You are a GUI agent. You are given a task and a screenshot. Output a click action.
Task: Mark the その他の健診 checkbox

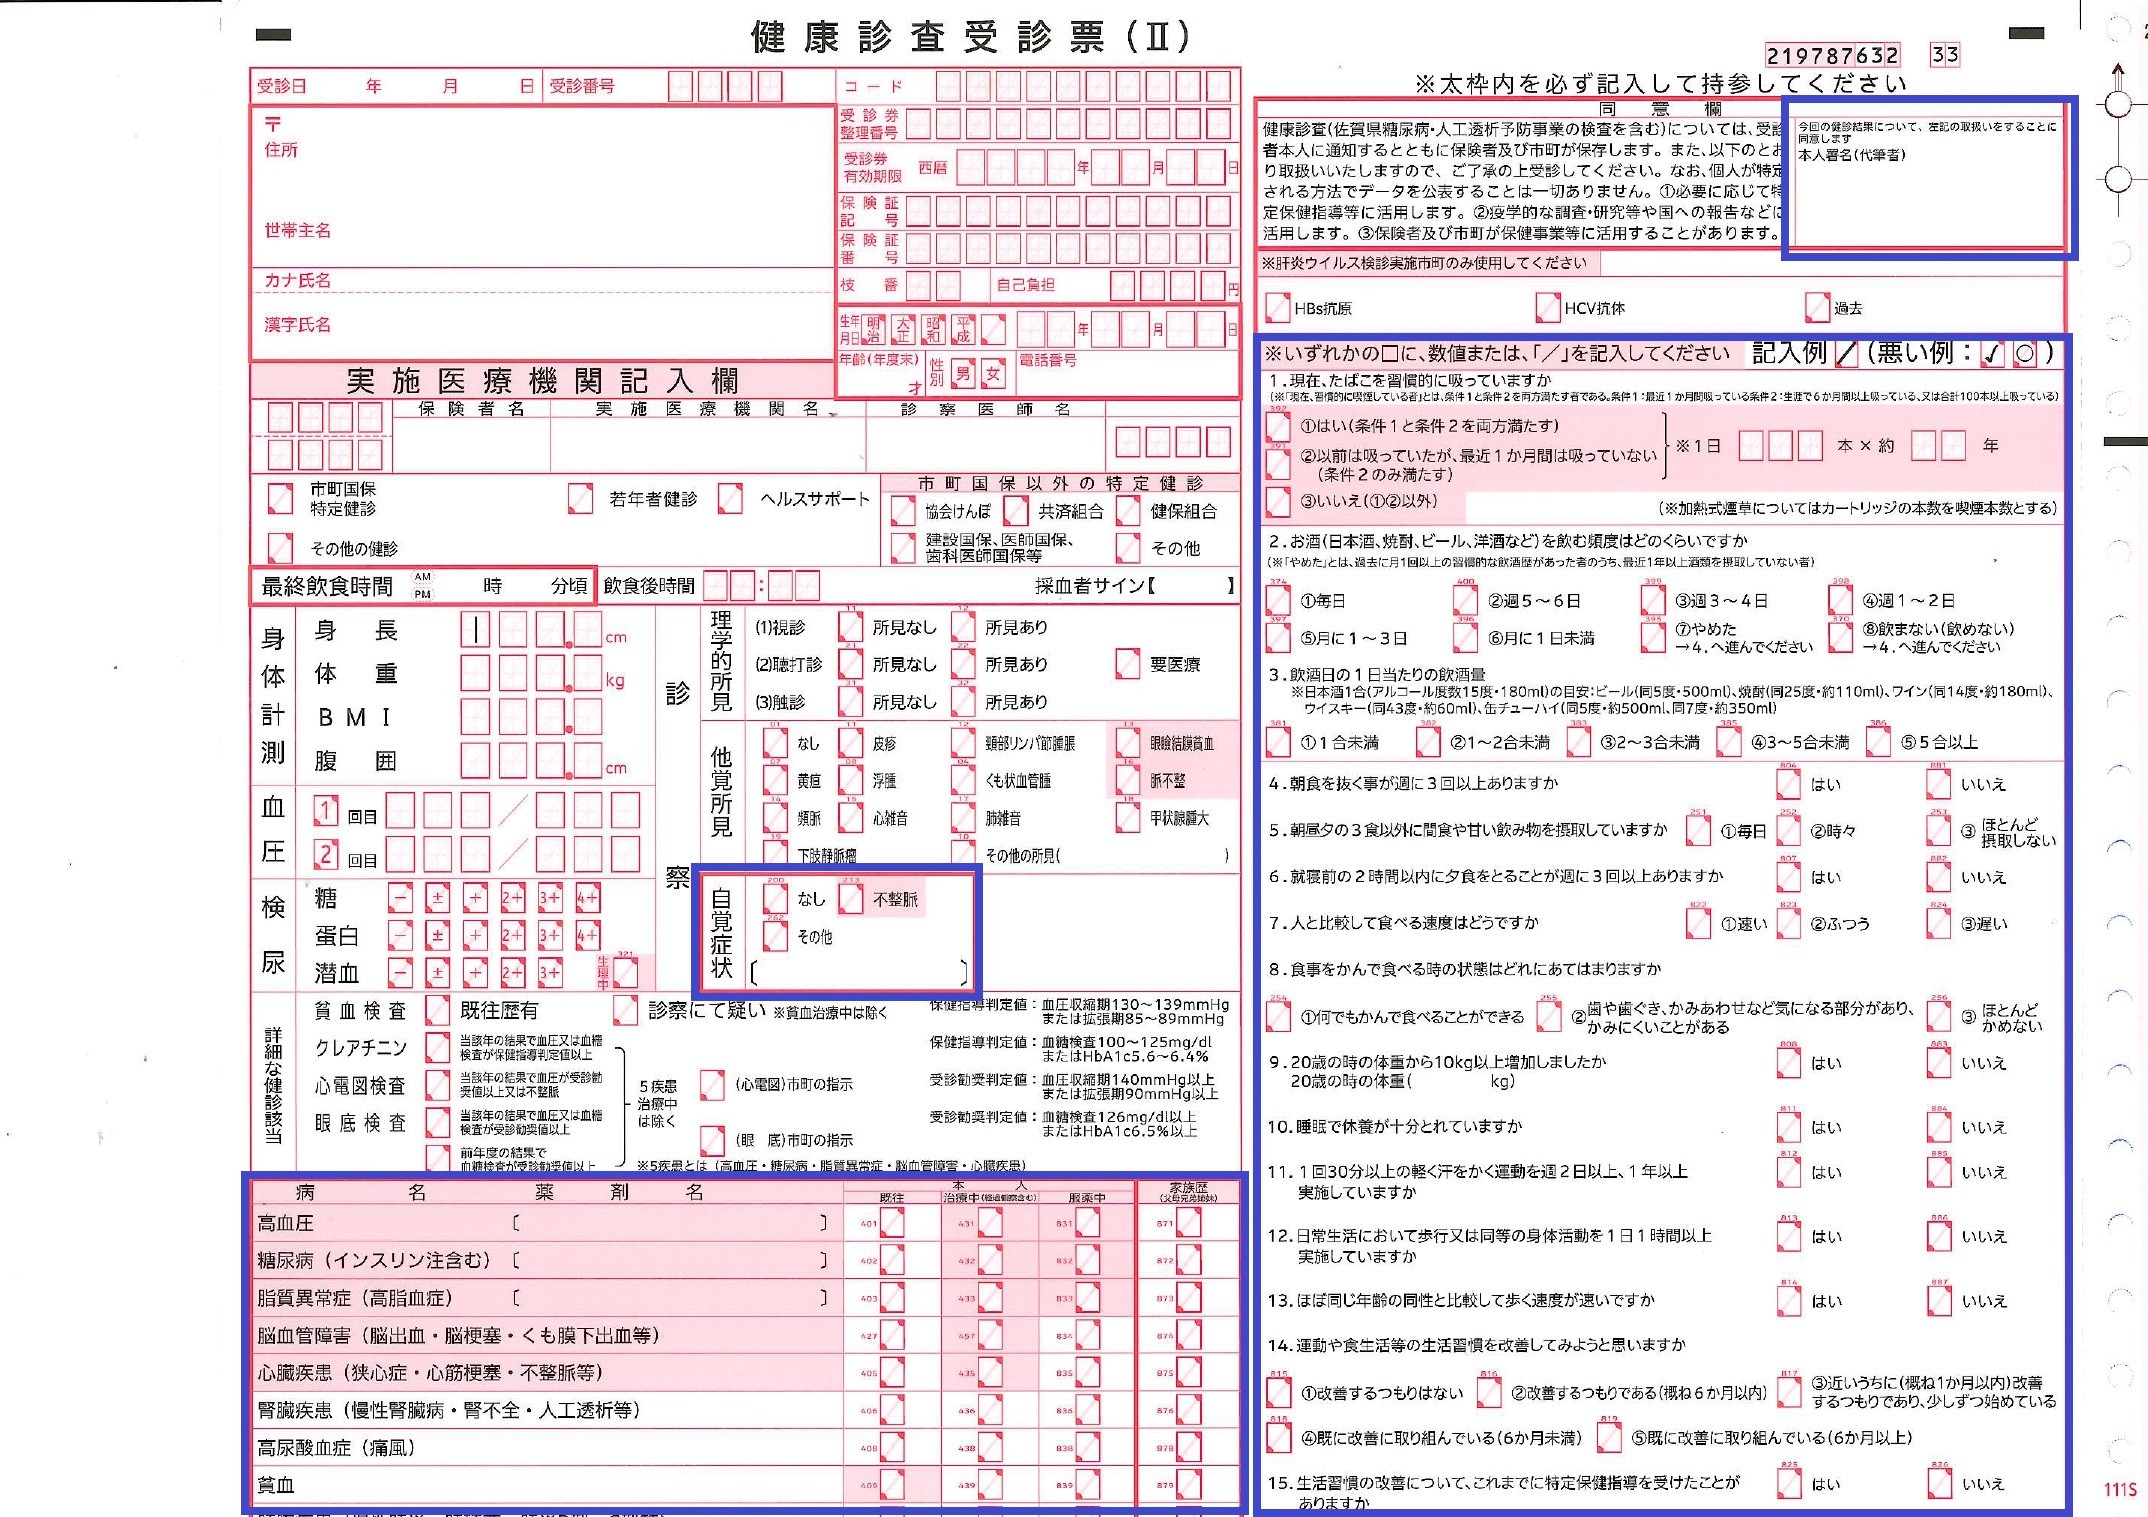point(280,547)
